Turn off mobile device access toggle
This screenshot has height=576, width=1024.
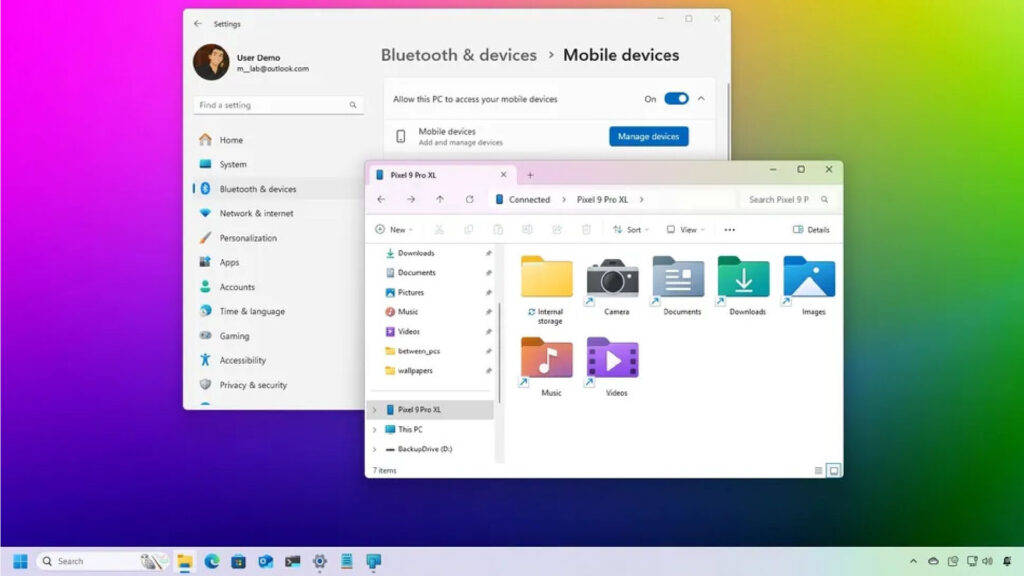[x=676, y=99]
